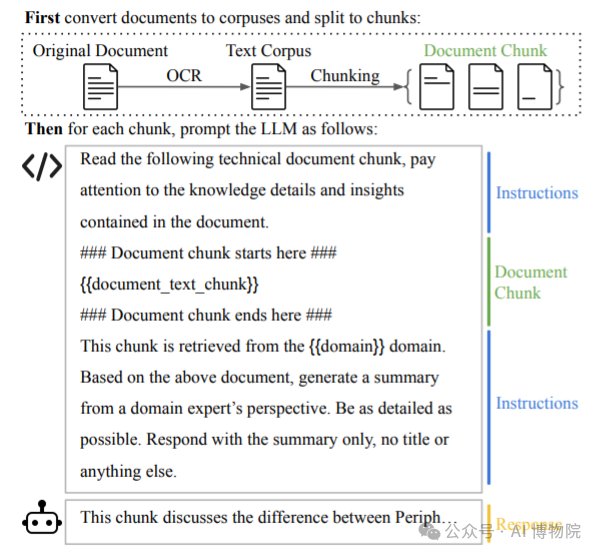Click 'Then for each chunk' heading

[201, 129]
